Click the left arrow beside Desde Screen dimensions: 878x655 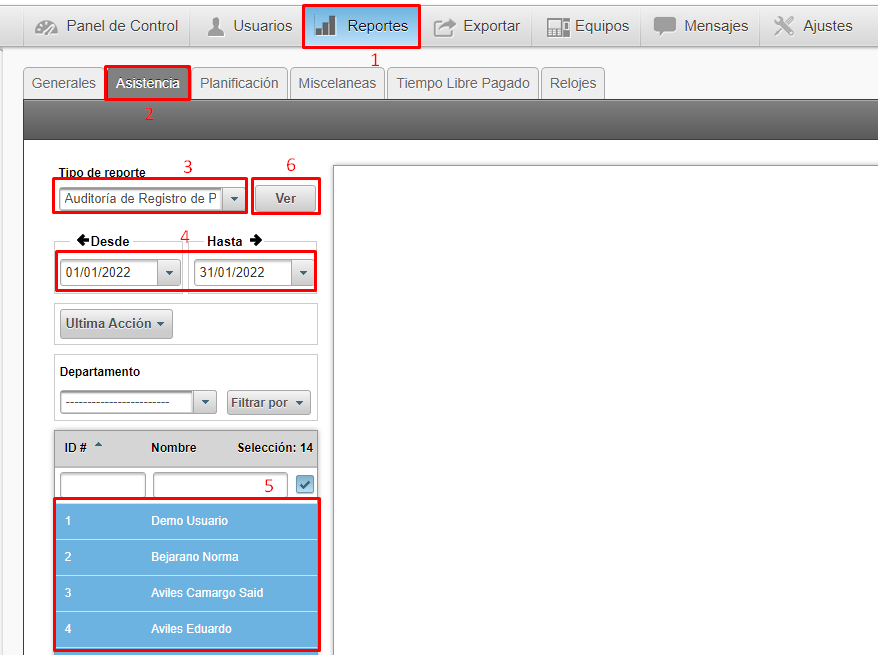pos(82,241)
